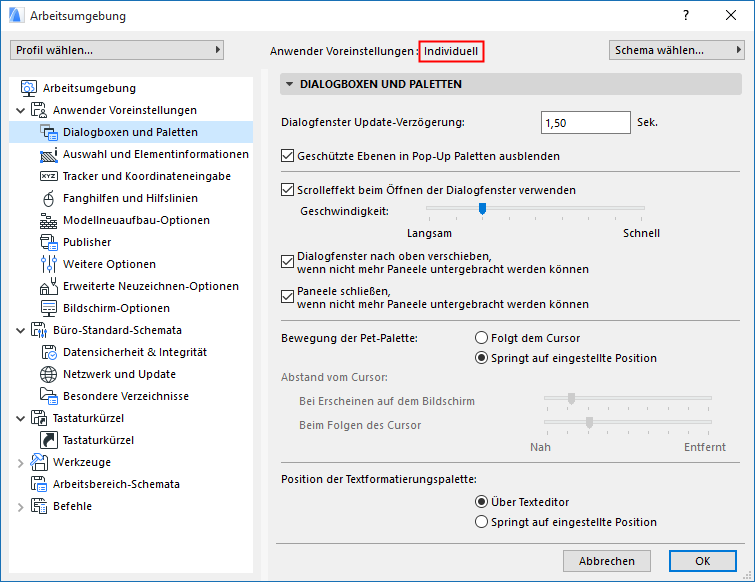Image resolution: width=755 pixels, height=582 pixels.
Task: Click the Geschwindigkeit slider handle
Action: [x=481, y=208]
